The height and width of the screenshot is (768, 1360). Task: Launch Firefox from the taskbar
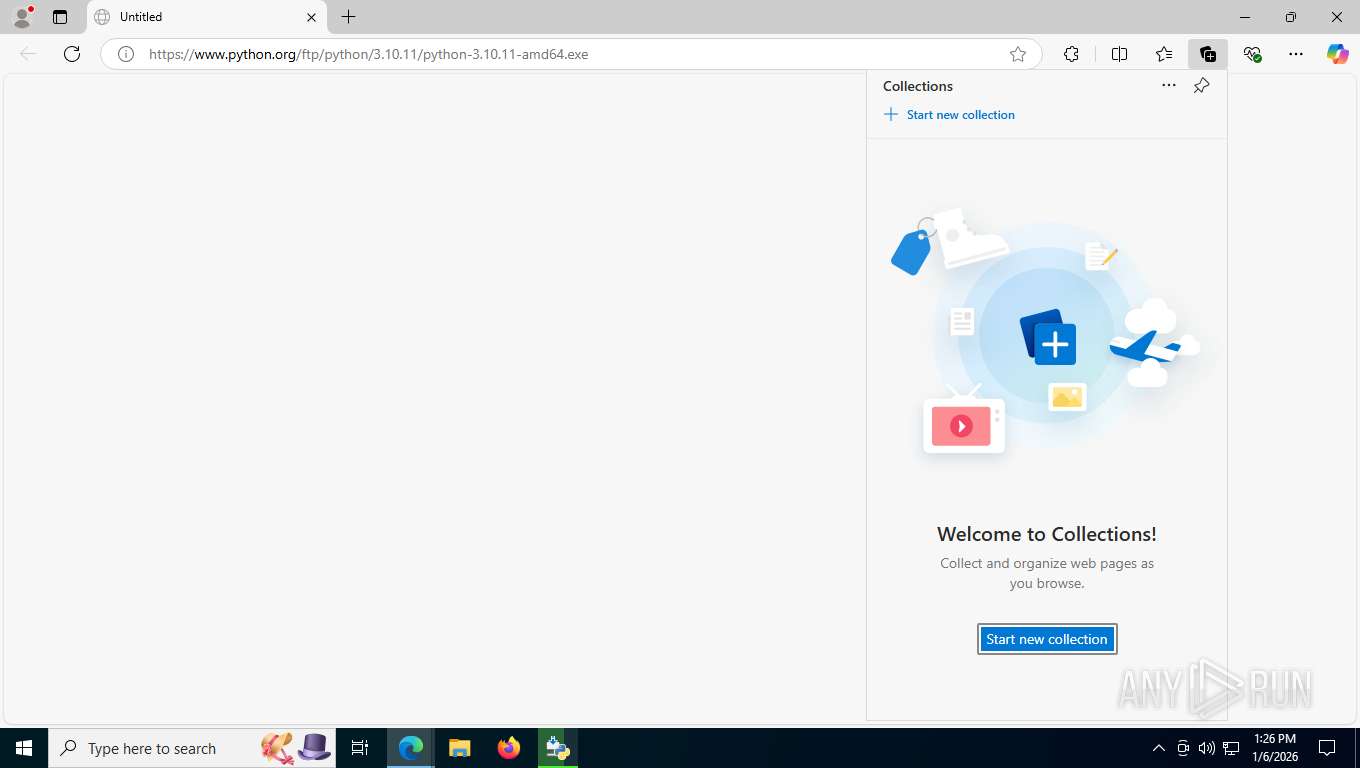(x=509, y=748)
